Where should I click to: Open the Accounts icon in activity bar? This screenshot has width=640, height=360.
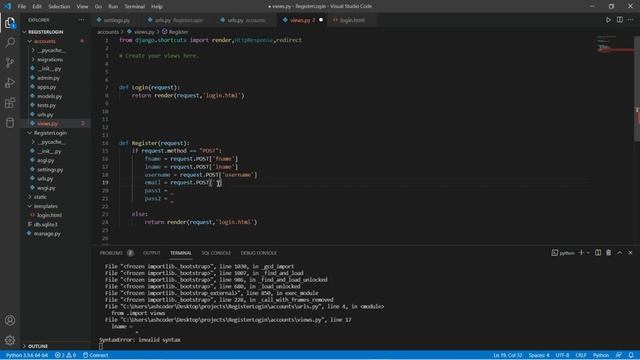coord(10,320)
